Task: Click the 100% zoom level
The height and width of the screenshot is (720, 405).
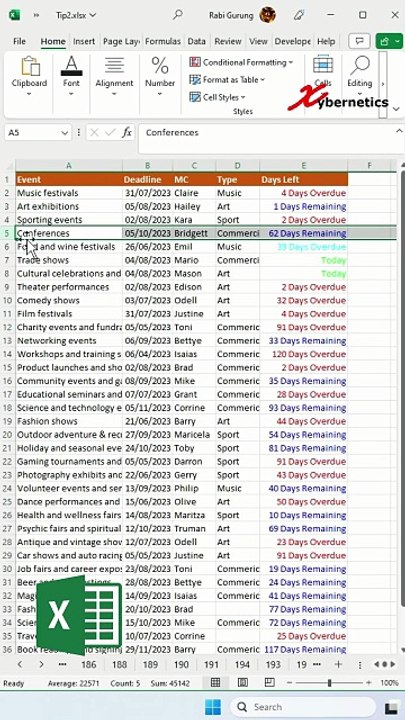Action: (x=389, y=683)
